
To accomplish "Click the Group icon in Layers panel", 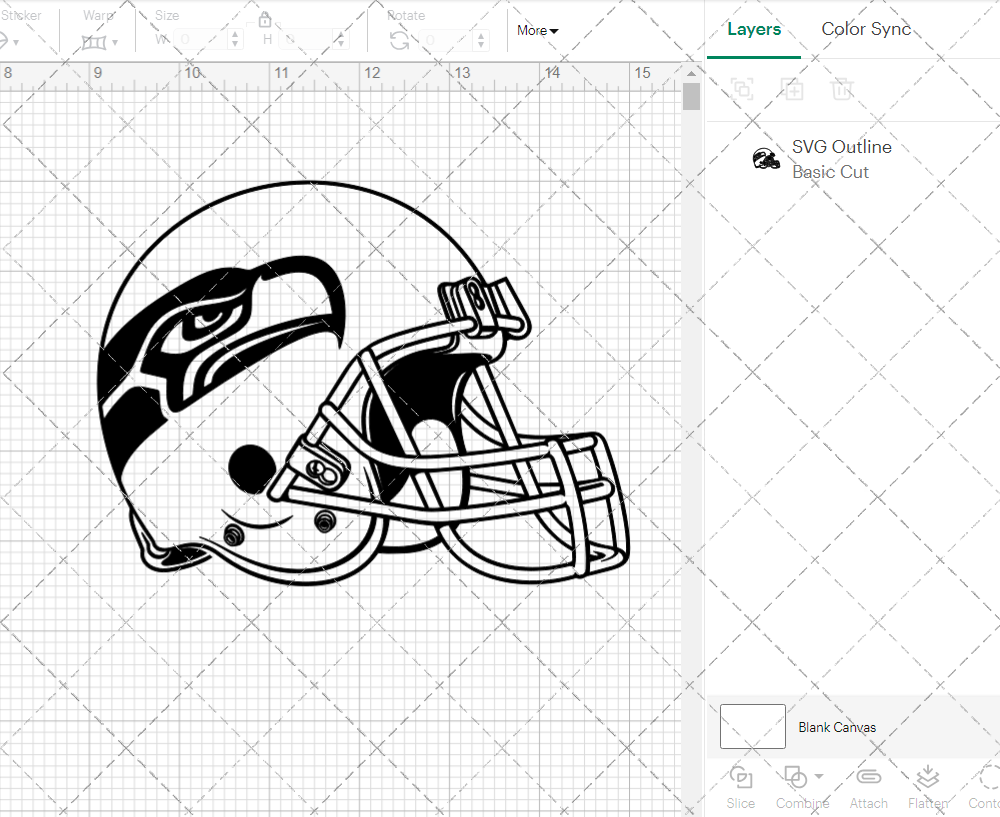I will (742, 89).
